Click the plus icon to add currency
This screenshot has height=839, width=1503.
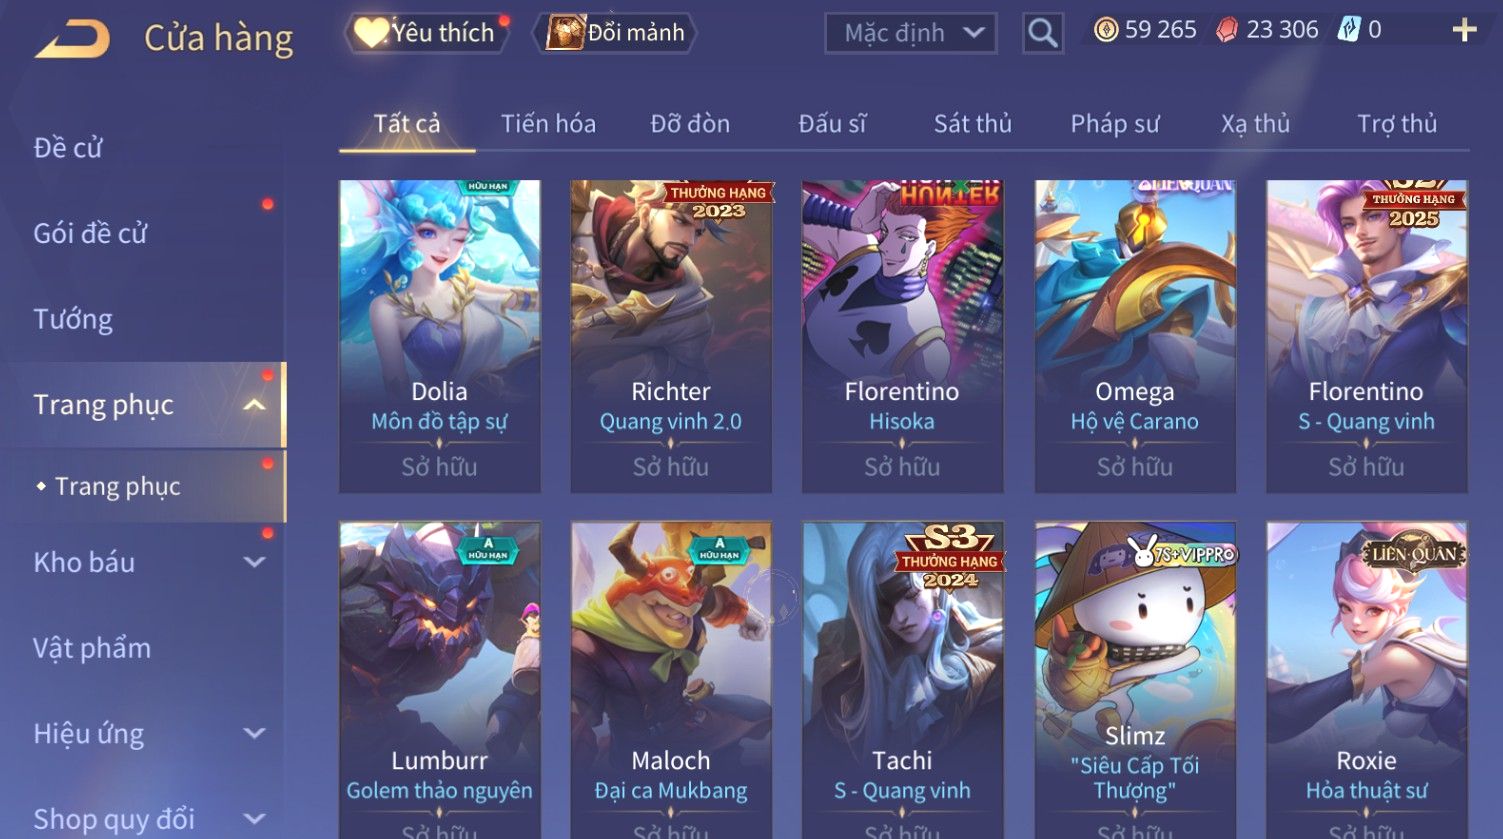[1464, 30]
